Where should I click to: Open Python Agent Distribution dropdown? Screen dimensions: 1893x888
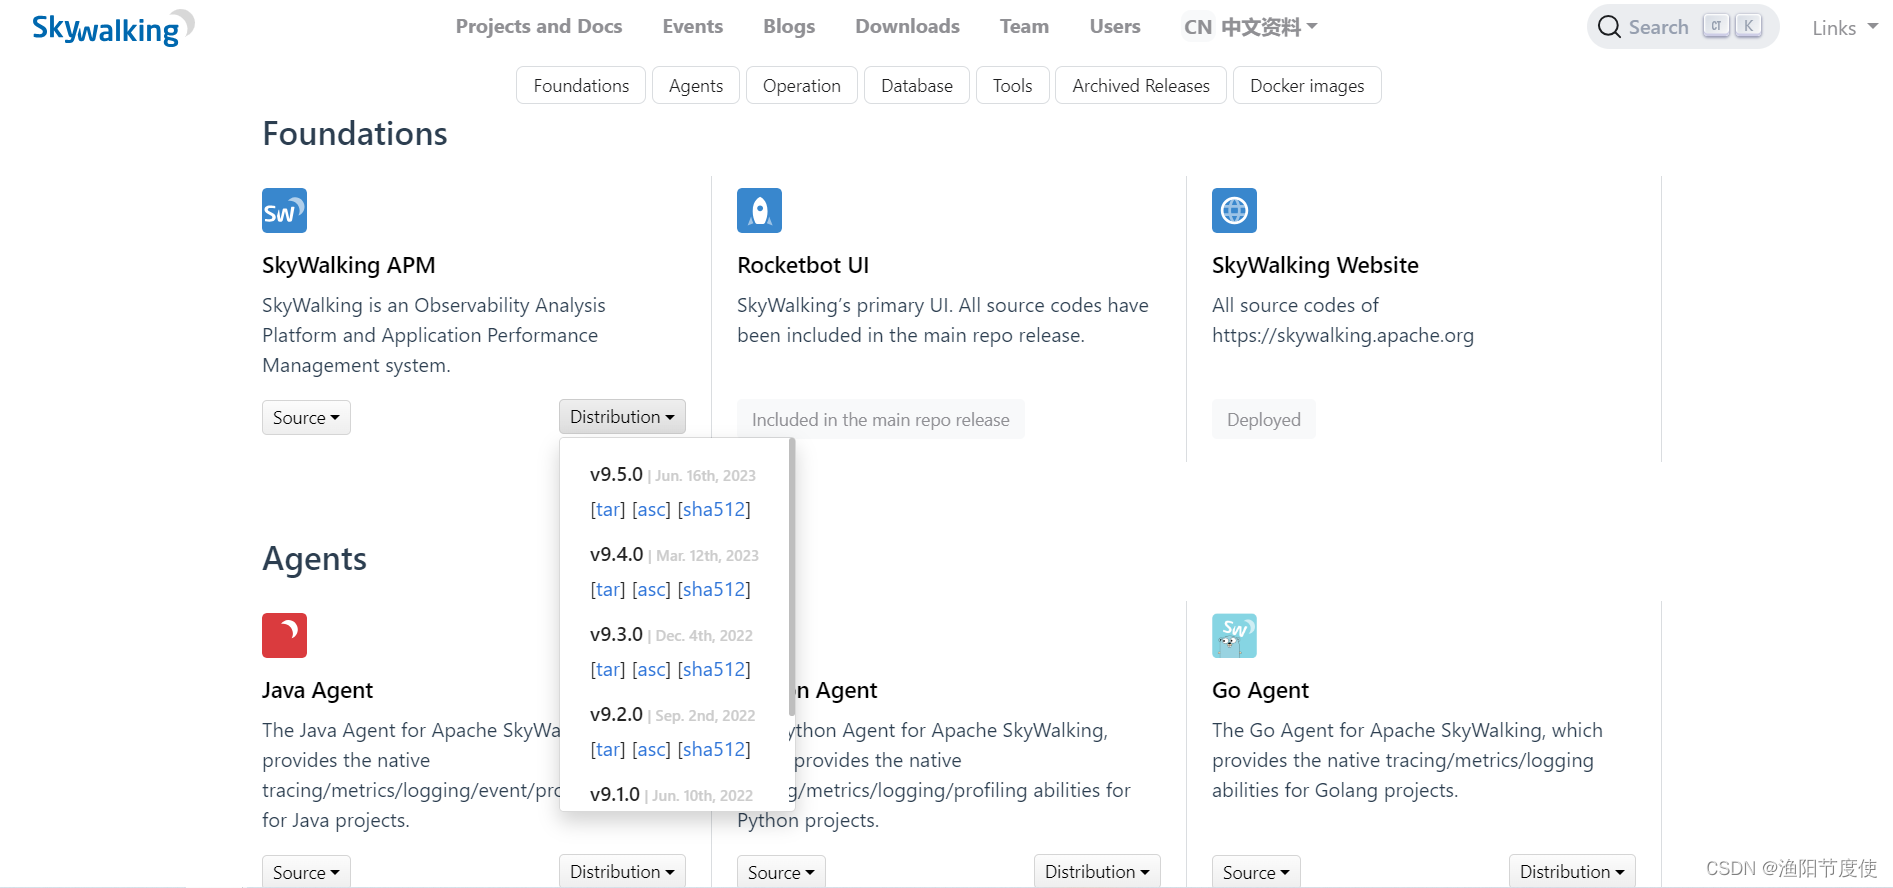click(1097, 871)
